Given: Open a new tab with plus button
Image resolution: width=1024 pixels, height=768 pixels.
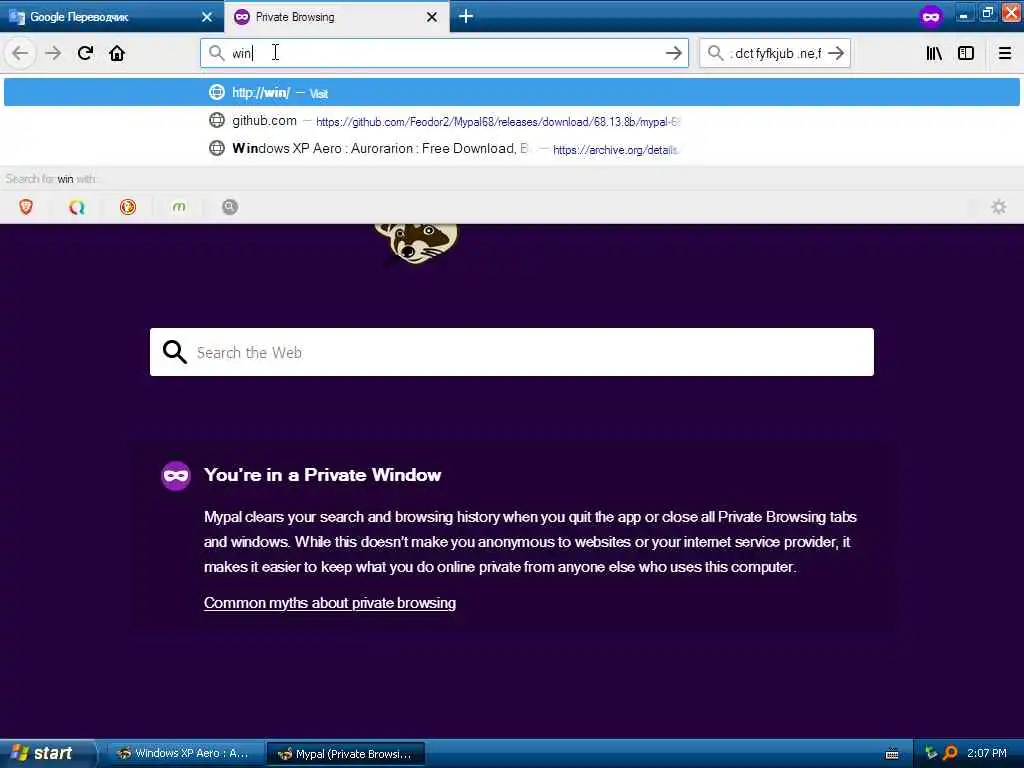Looking at the screenshot, I should coord(466,16).
